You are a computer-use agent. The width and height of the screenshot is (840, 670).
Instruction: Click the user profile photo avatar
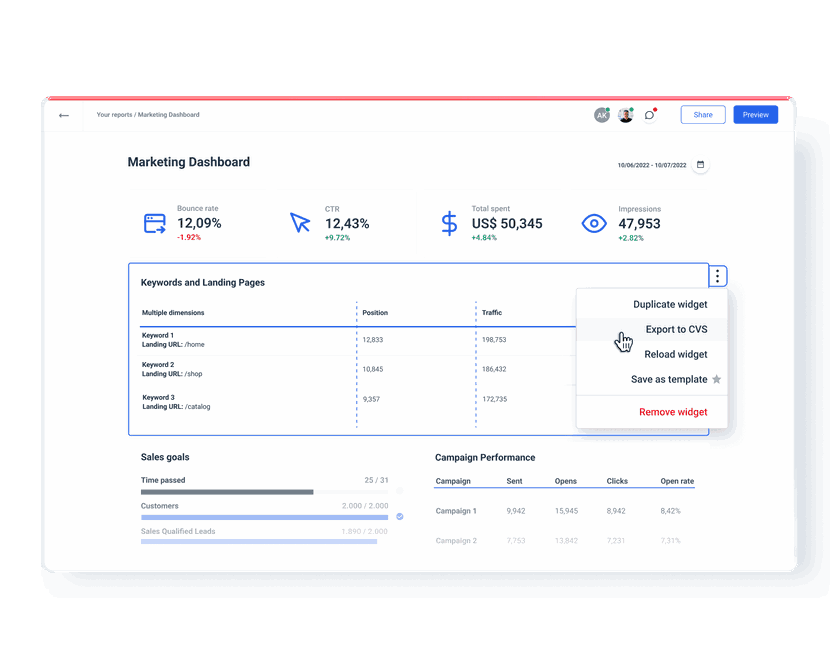625,114
